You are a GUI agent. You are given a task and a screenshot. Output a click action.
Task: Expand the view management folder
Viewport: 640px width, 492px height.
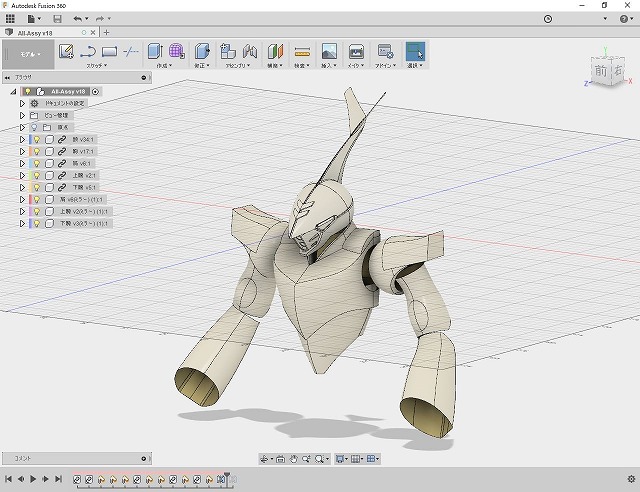22,116
